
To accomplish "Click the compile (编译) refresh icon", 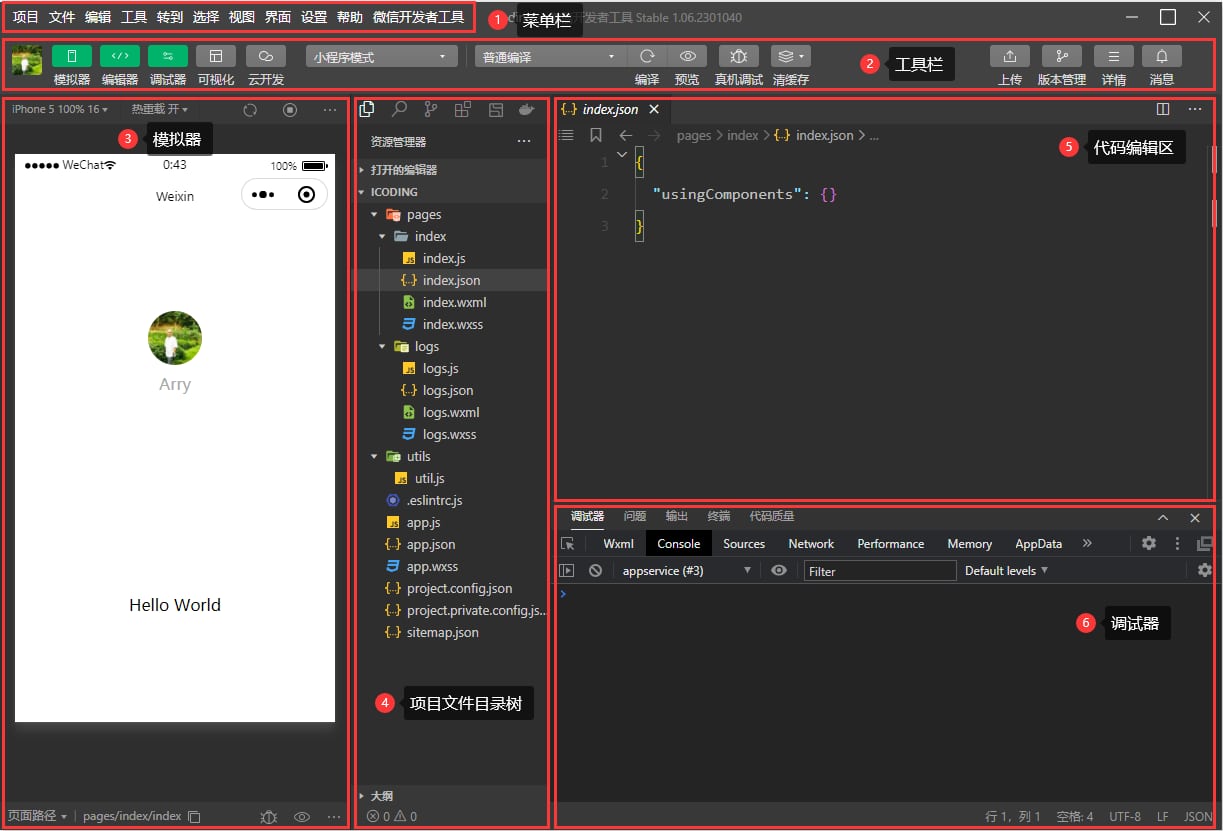I will [647, 57].
